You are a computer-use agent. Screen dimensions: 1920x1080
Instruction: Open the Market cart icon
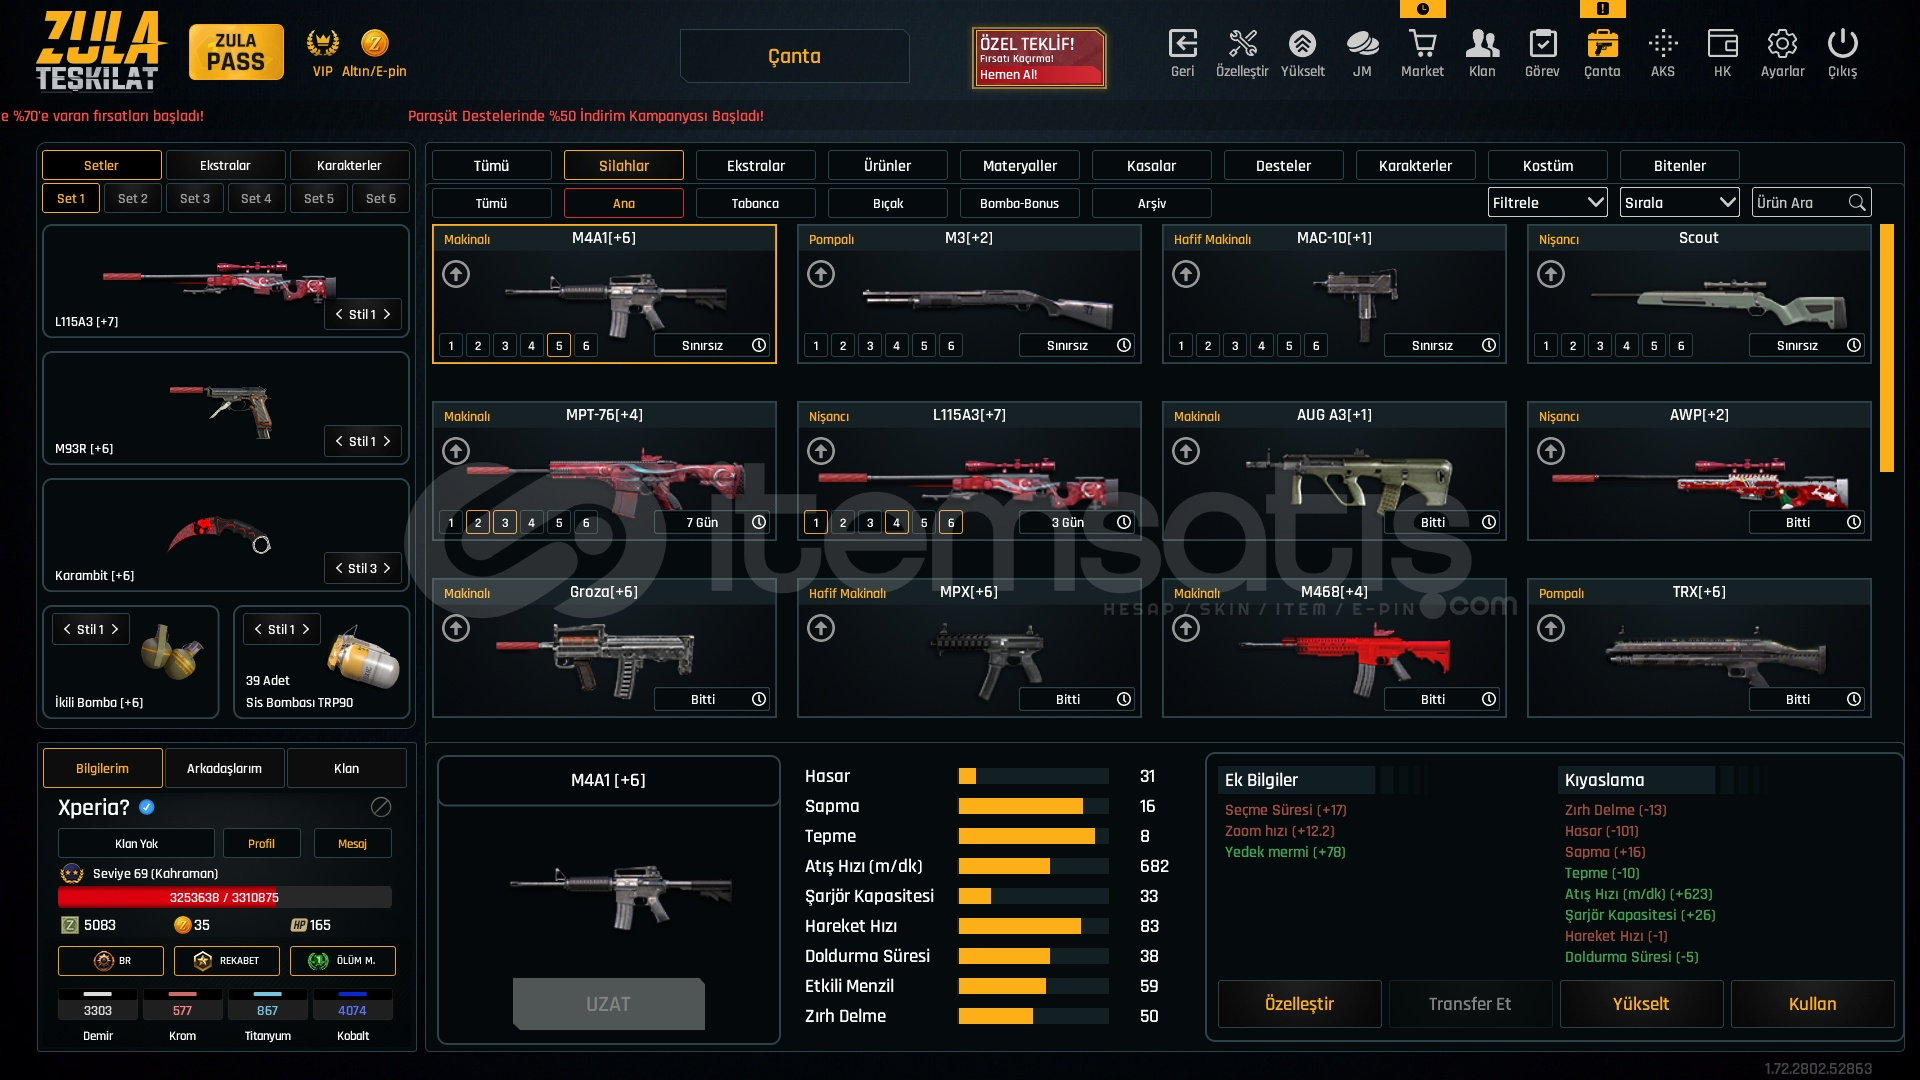coord(1422,44)
